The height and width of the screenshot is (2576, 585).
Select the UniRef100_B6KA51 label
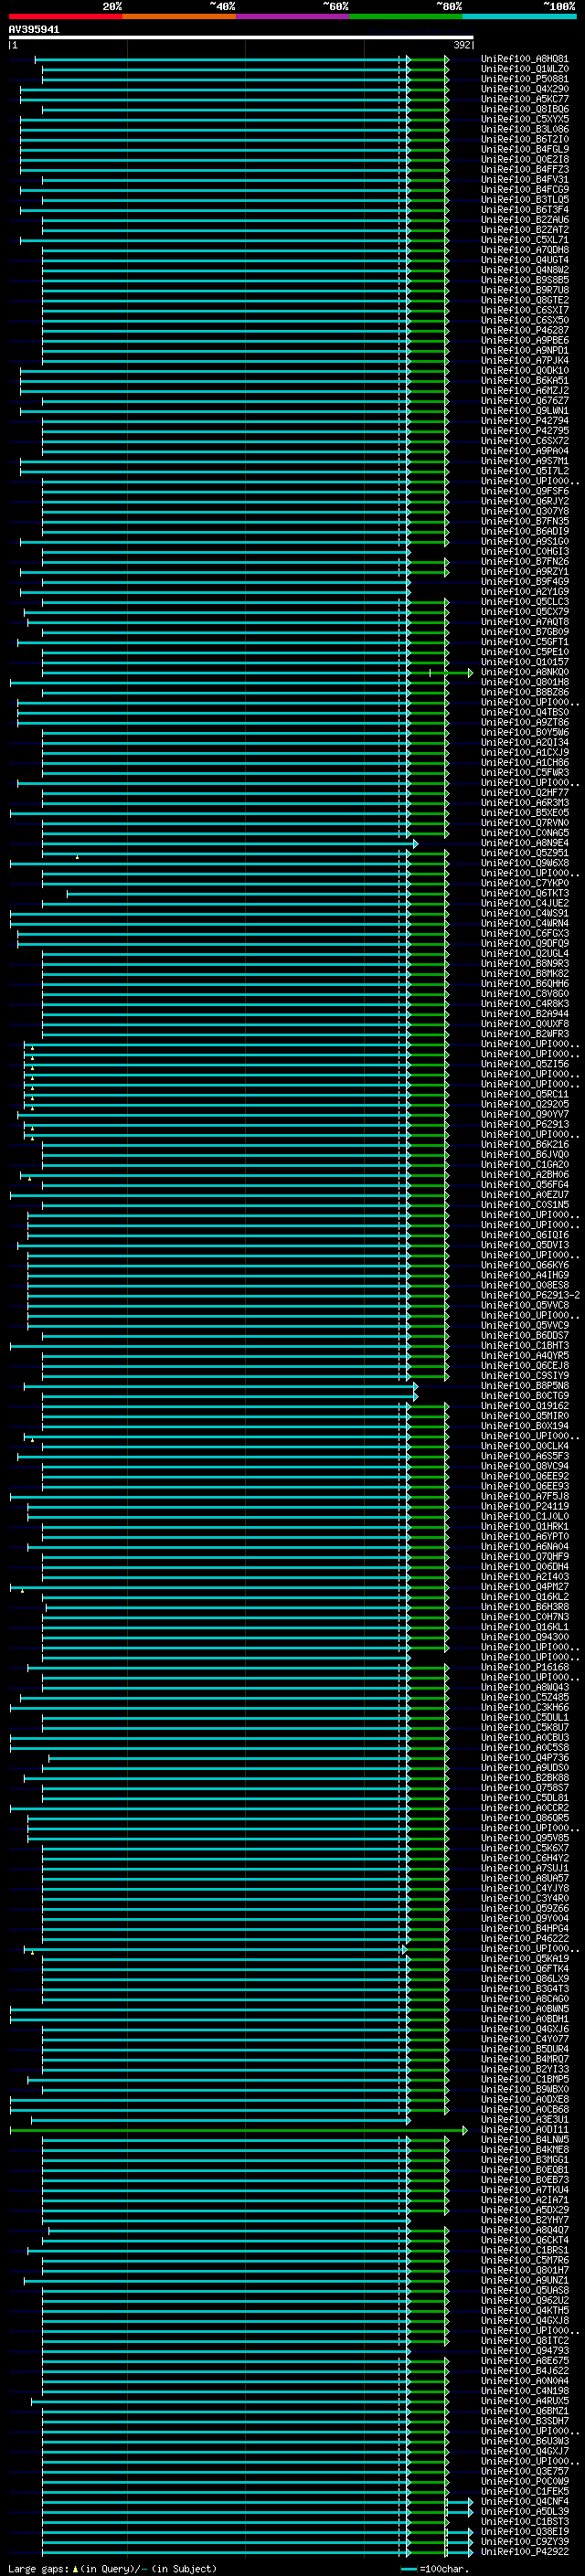[525, 381]
